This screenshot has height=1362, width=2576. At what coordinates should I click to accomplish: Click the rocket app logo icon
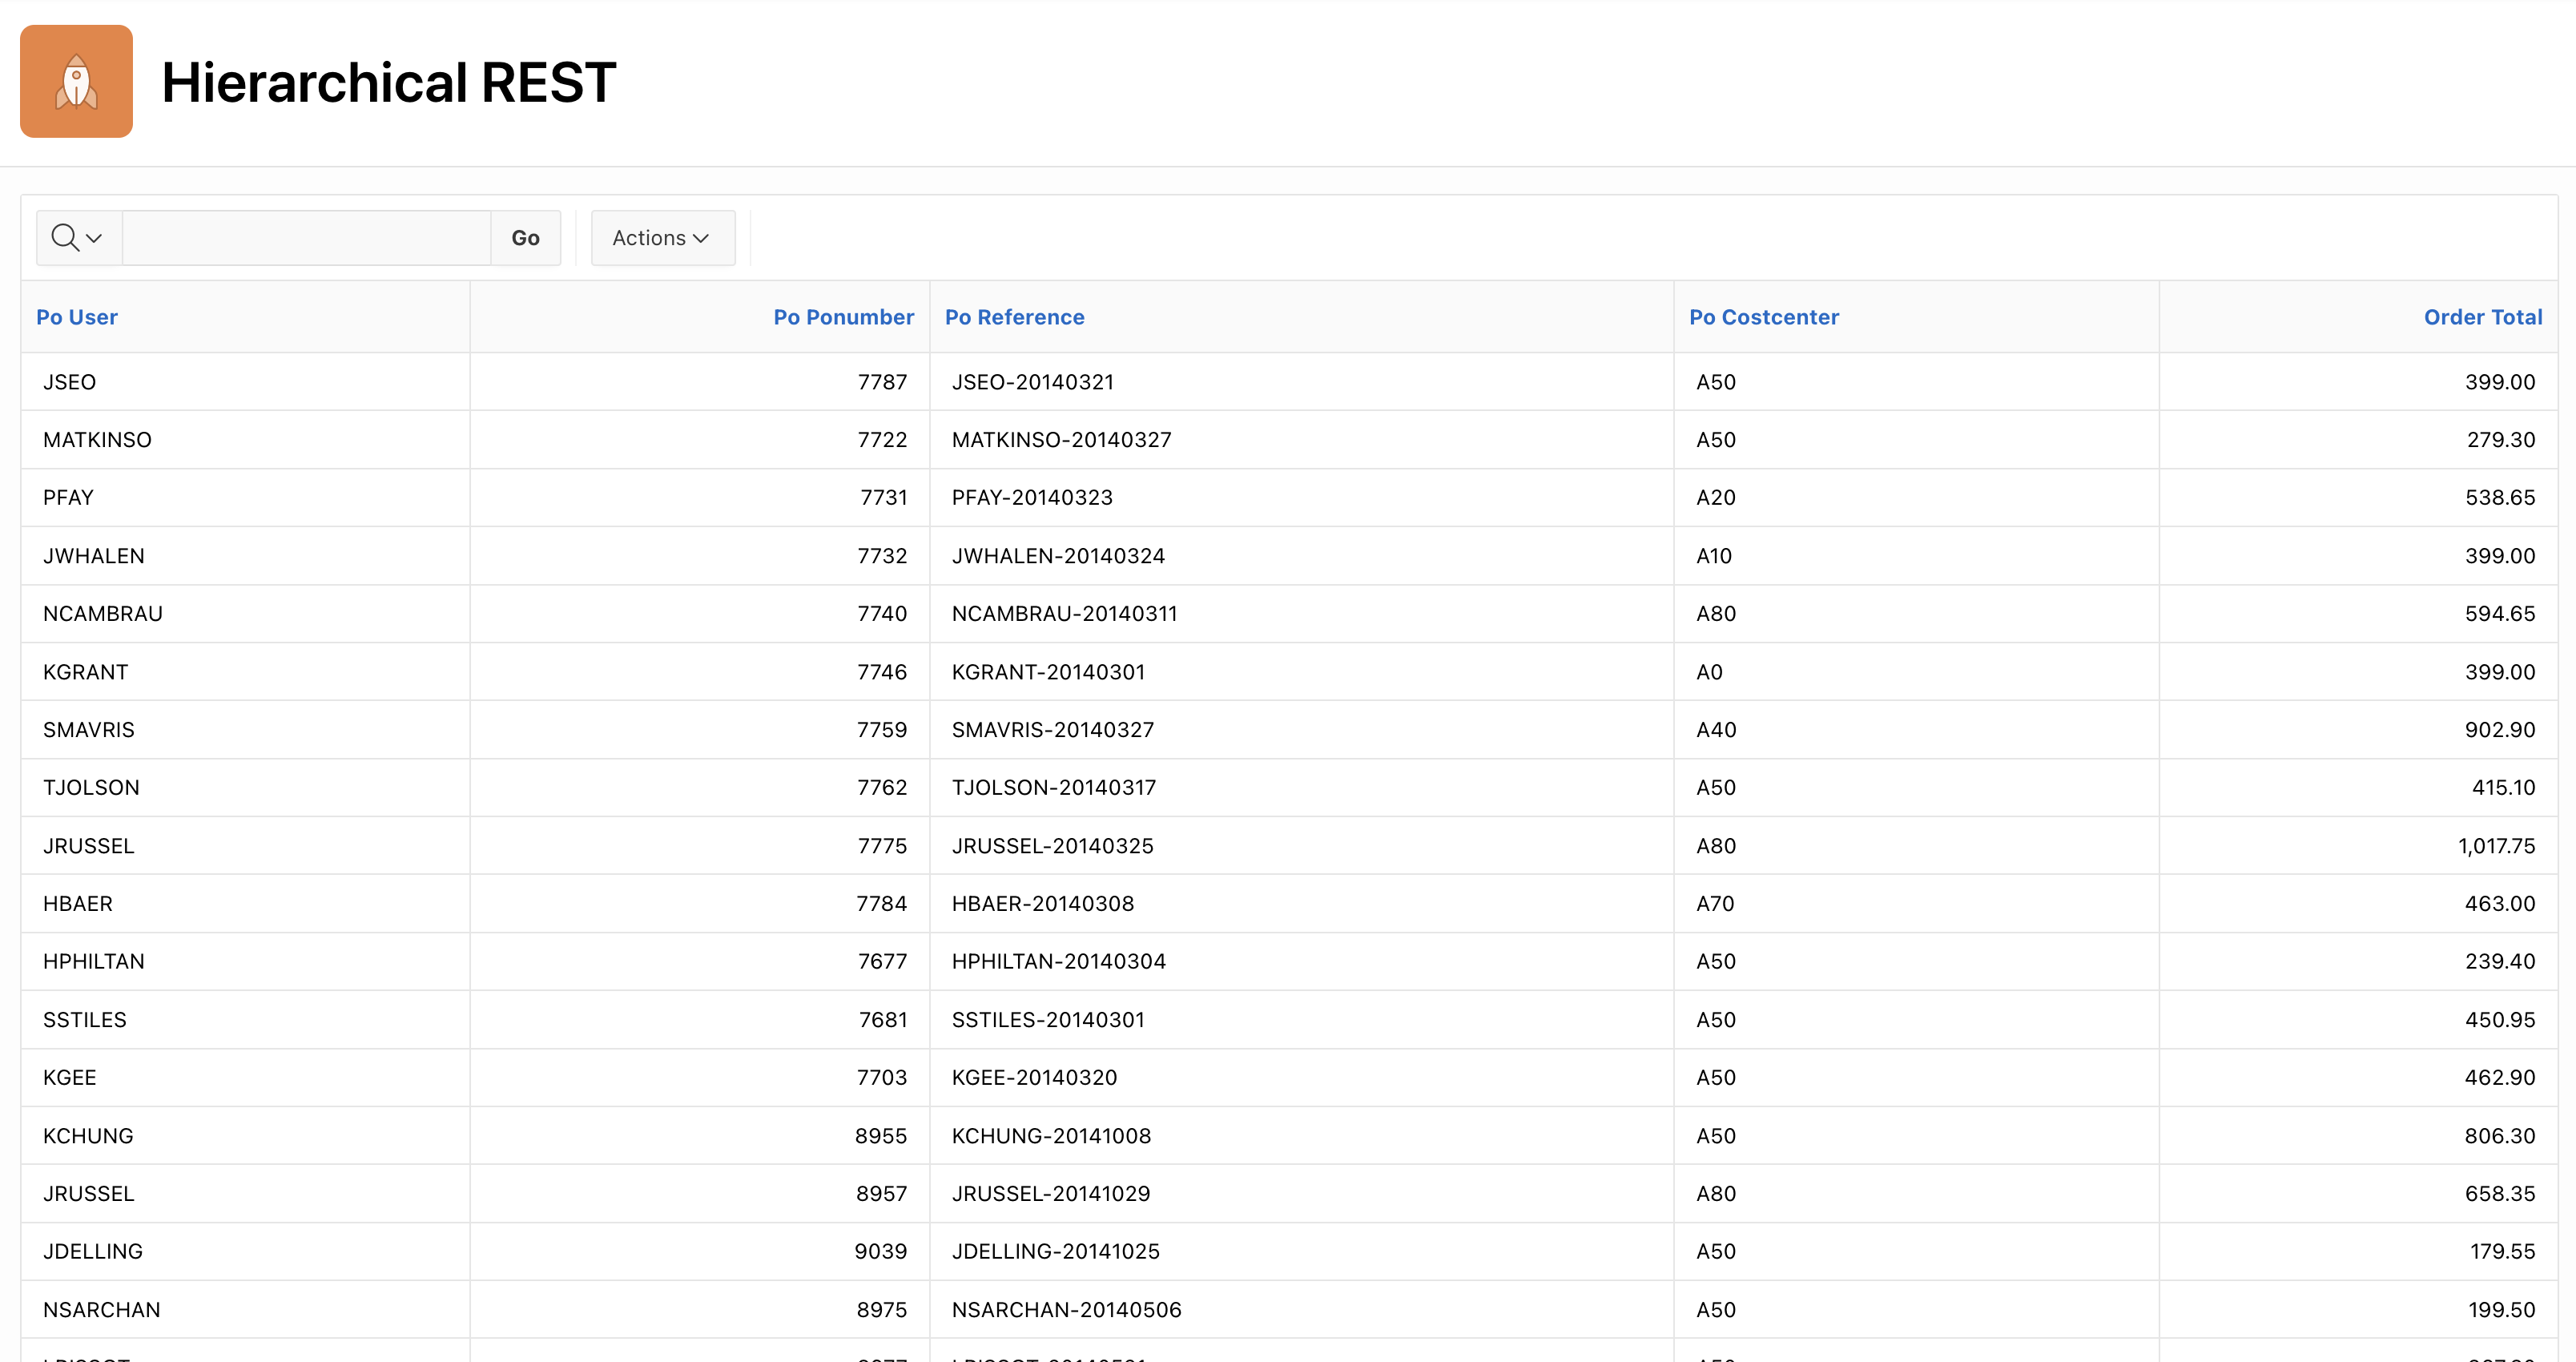click(76, 81)
